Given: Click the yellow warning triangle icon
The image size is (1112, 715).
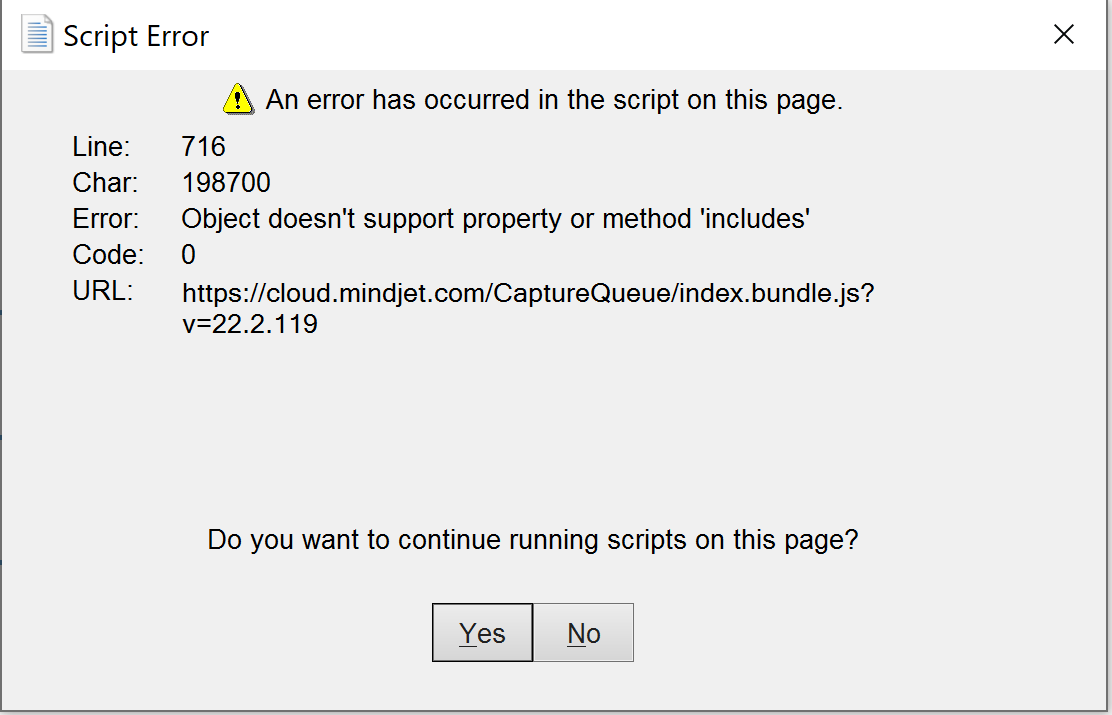Looking at the screenshot, I should 238,99.
